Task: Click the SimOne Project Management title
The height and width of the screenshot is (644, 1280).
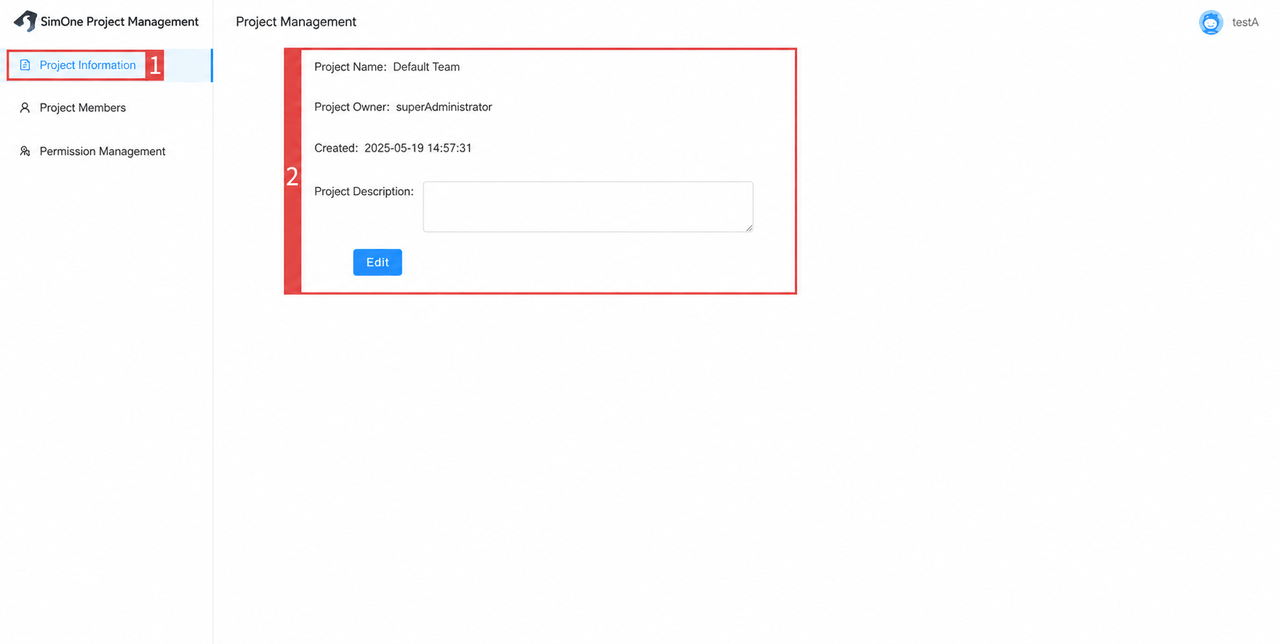Action: (120, 21)
